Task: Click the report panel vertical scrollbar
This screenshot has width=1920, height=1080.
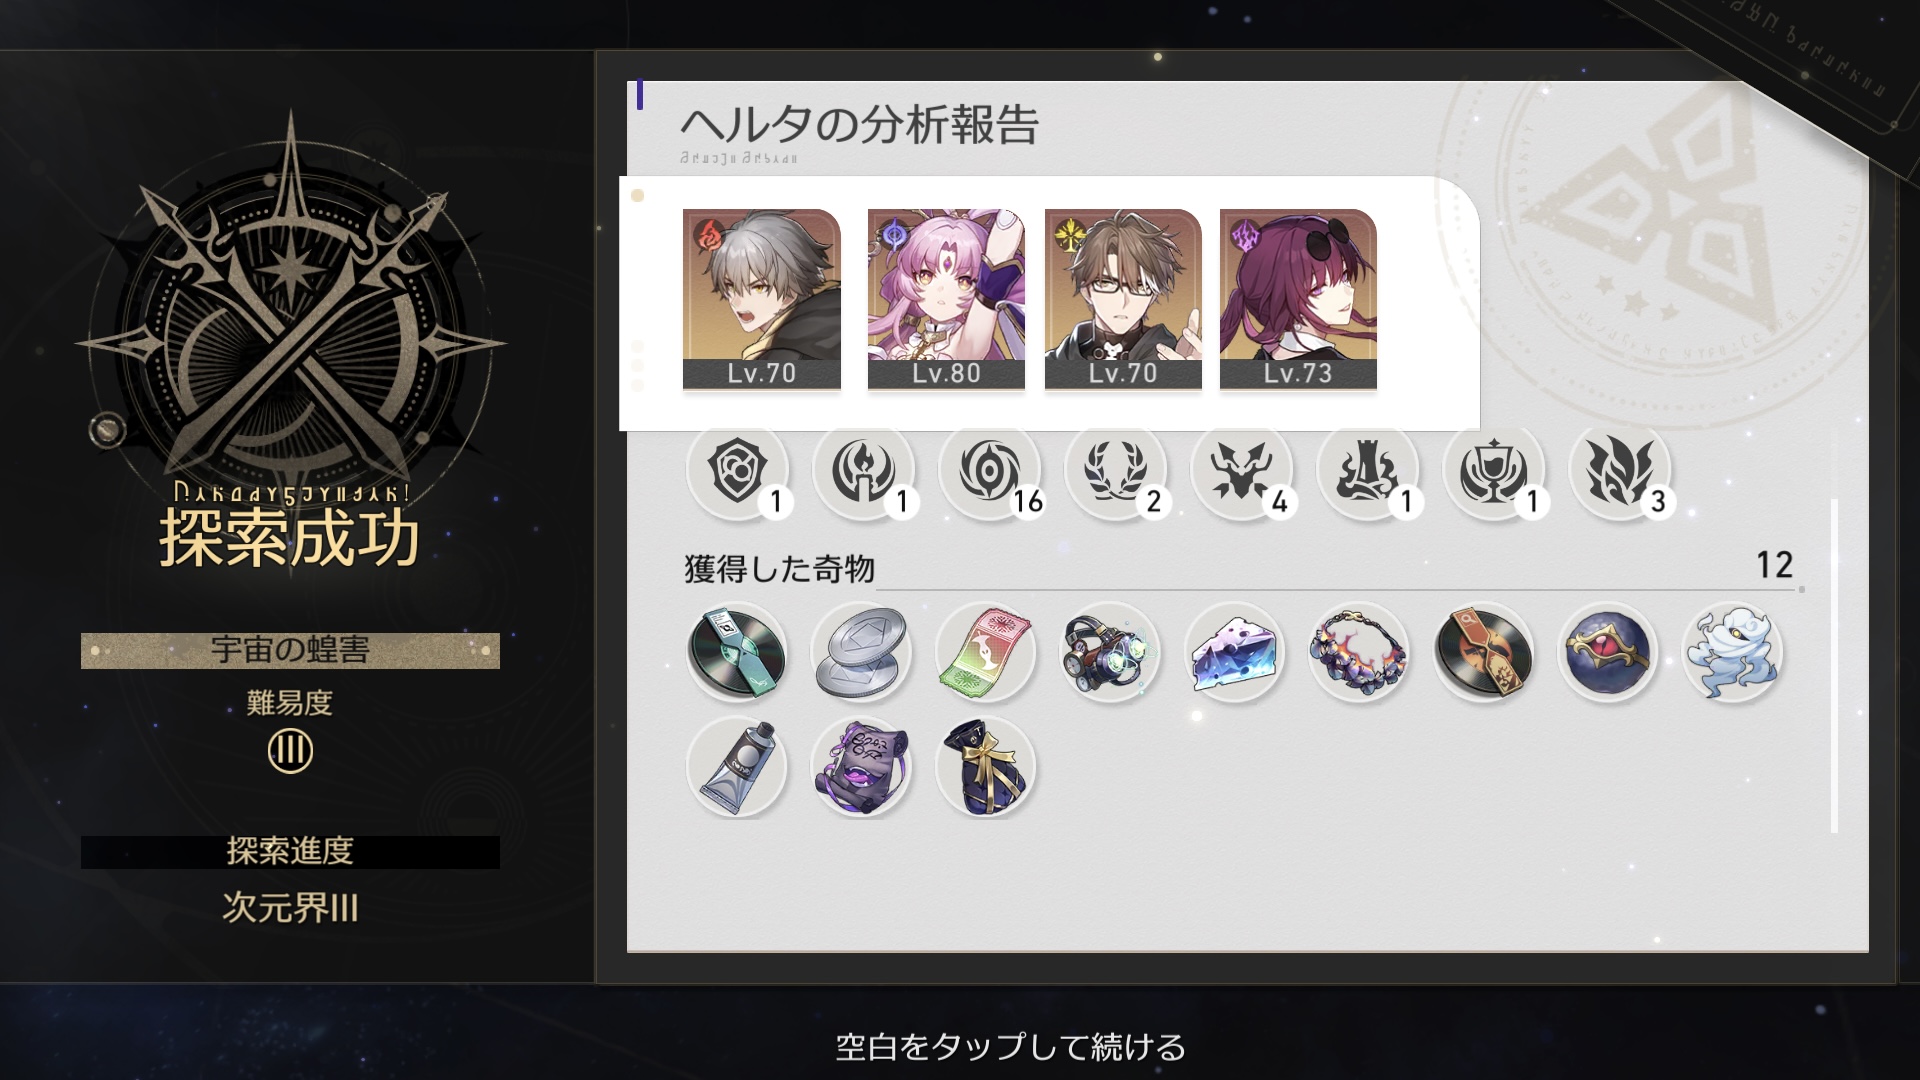Action: click(1834, 665)
